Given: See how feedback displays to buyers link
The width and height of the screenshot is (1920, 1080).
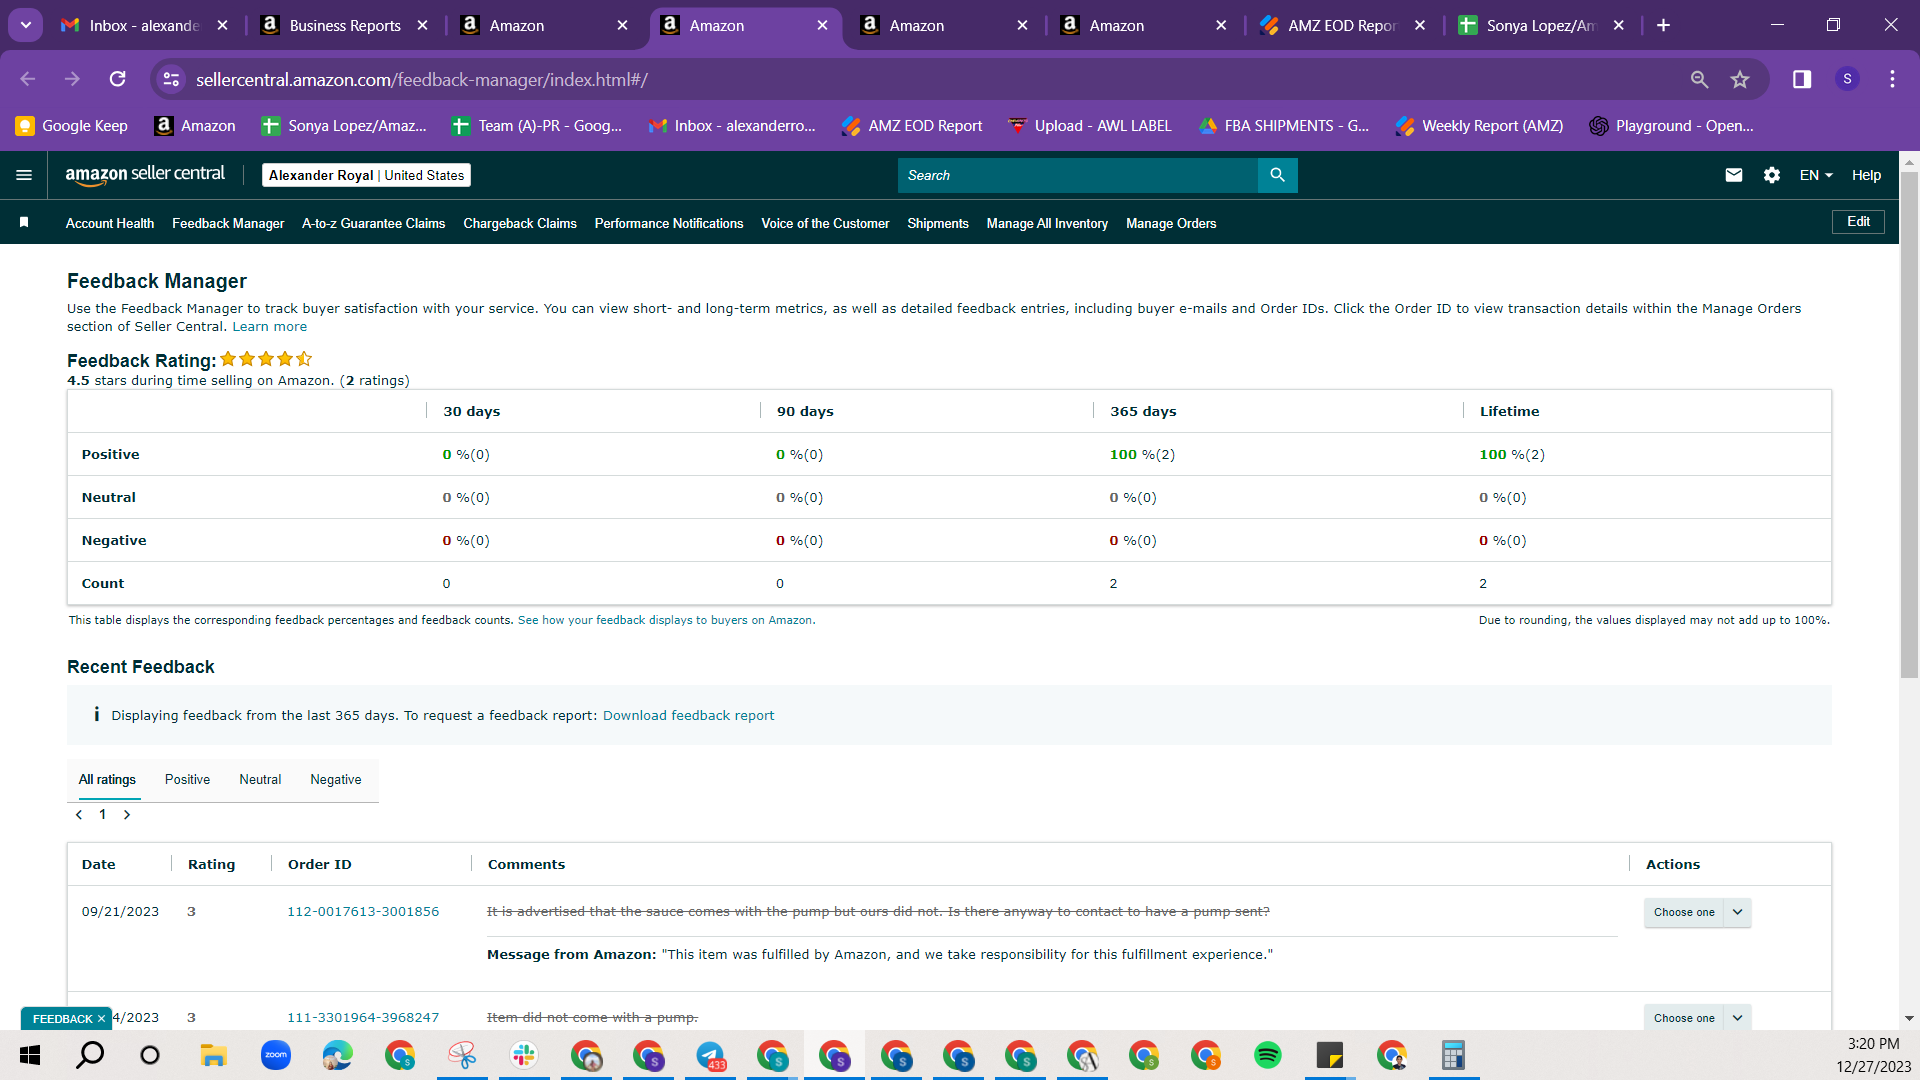Looking at the screenshot, I should coord(665,621).
